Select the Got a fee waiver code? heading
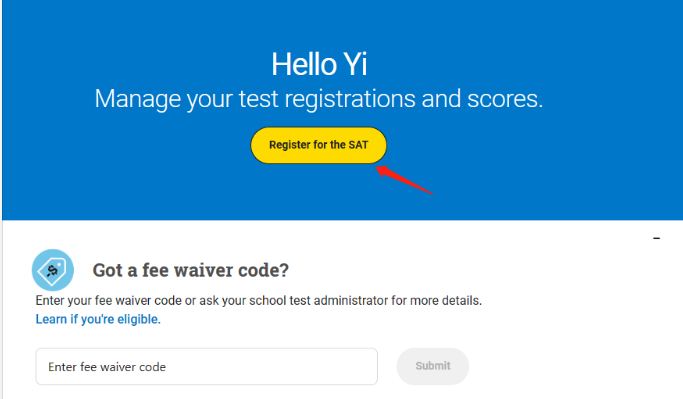The image size is (683, 399). click(x=190, y=270)
